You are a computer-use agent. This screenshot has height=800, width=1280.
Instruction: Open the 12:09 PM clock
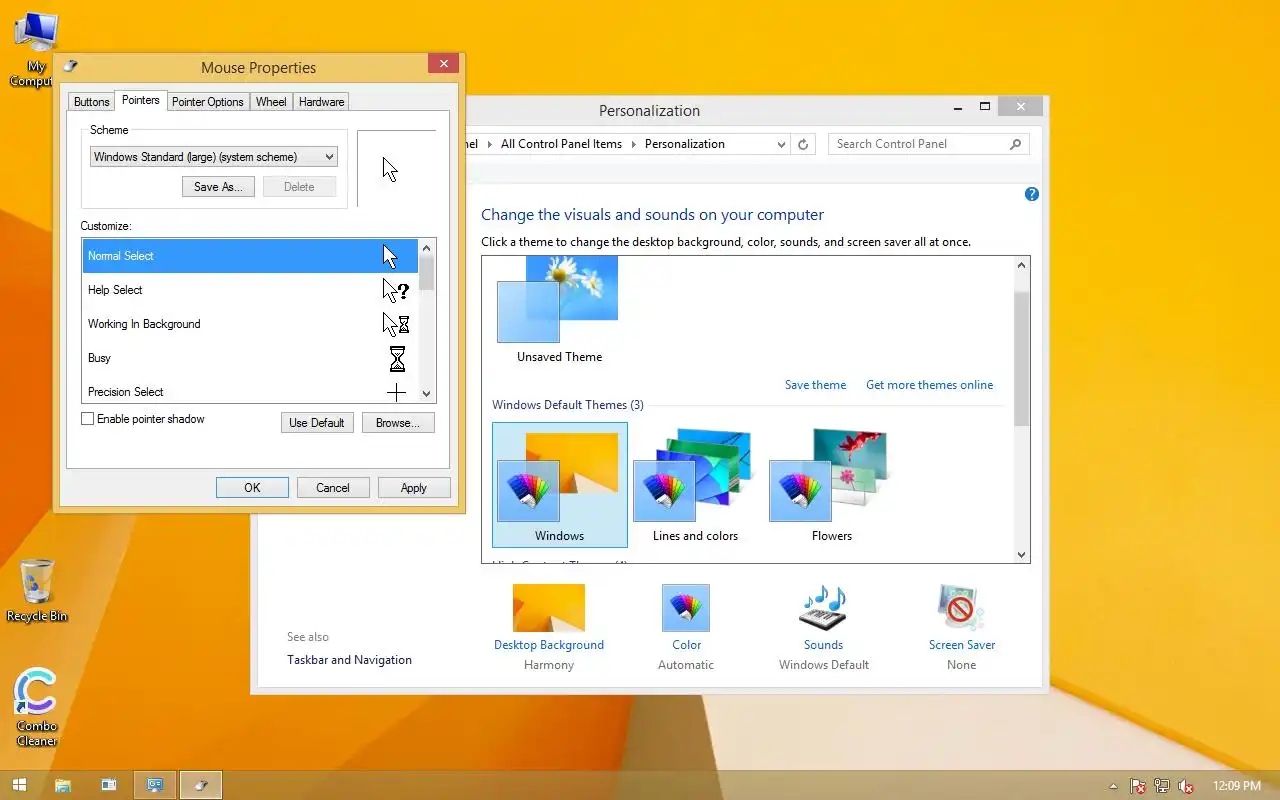(1236, 786)
